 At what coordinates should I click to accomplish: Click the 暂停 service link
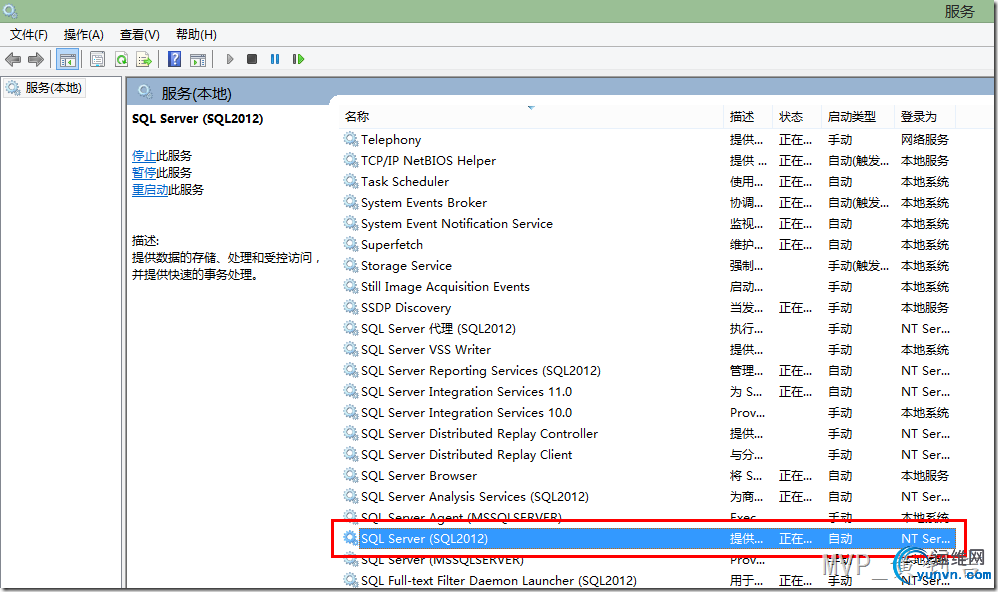(x=144, y=173)
